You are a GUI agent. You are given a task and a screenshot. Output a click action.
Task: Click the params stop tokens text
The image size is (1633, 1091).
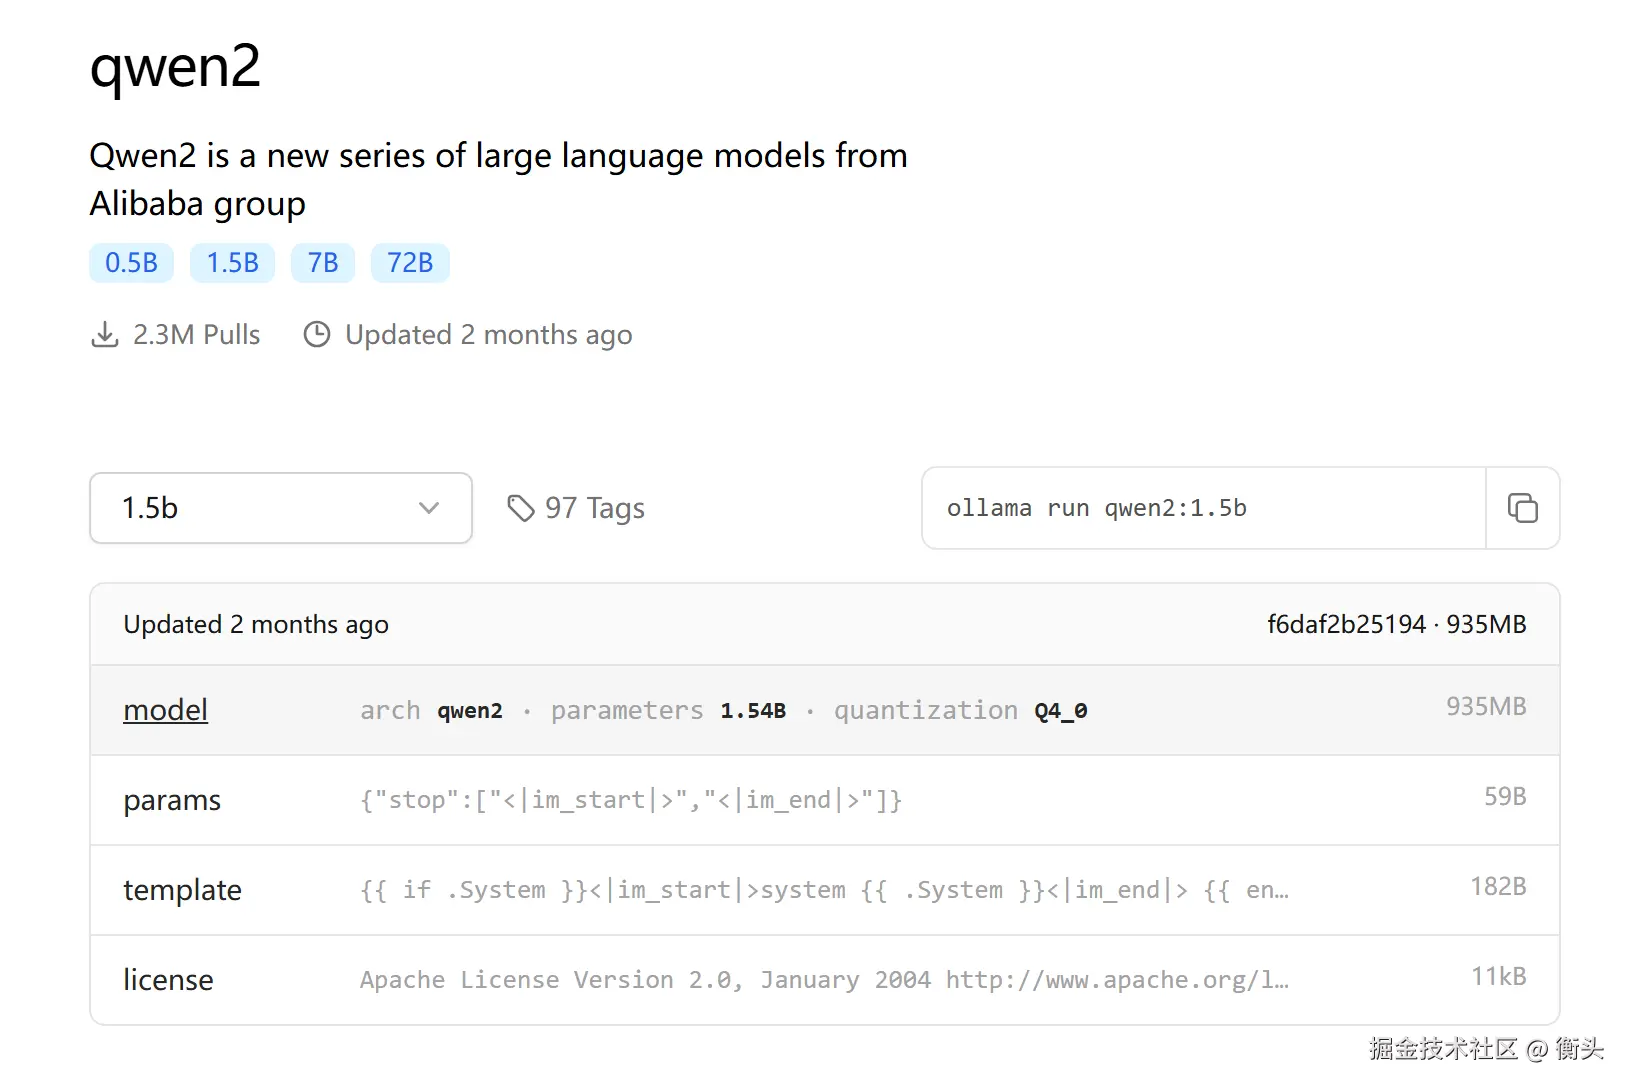[x=631, y=800]
